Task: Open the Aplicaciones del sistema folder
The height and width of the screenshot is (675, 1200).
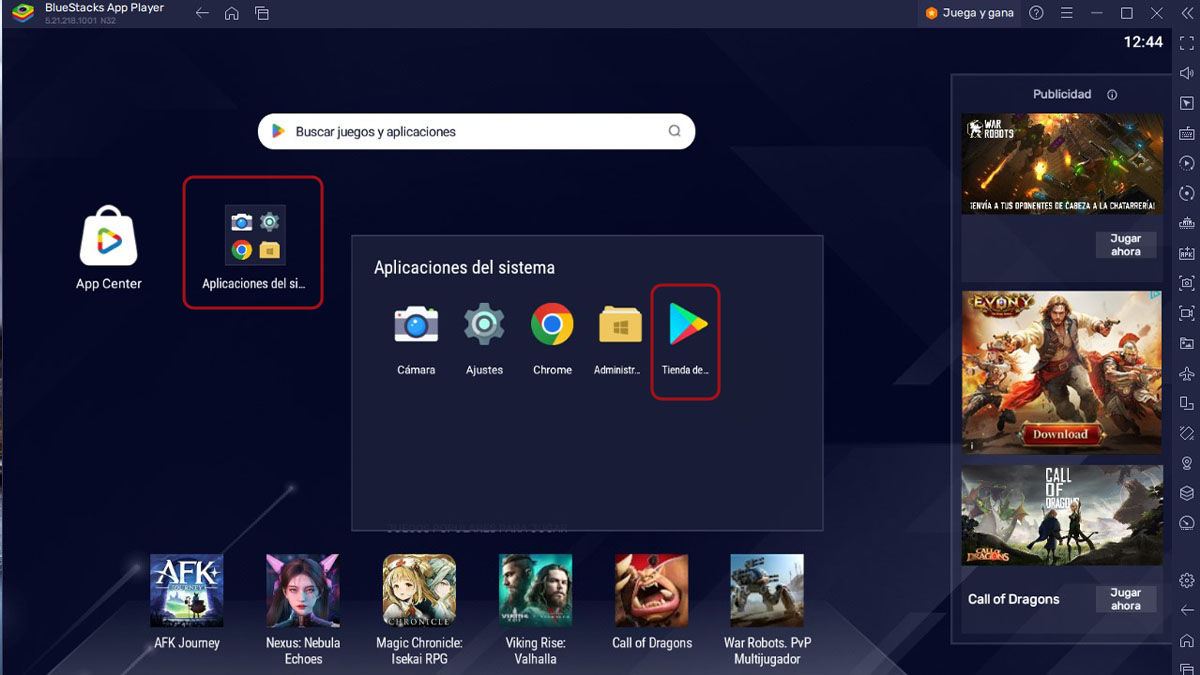Action: (x=253, y=235)
